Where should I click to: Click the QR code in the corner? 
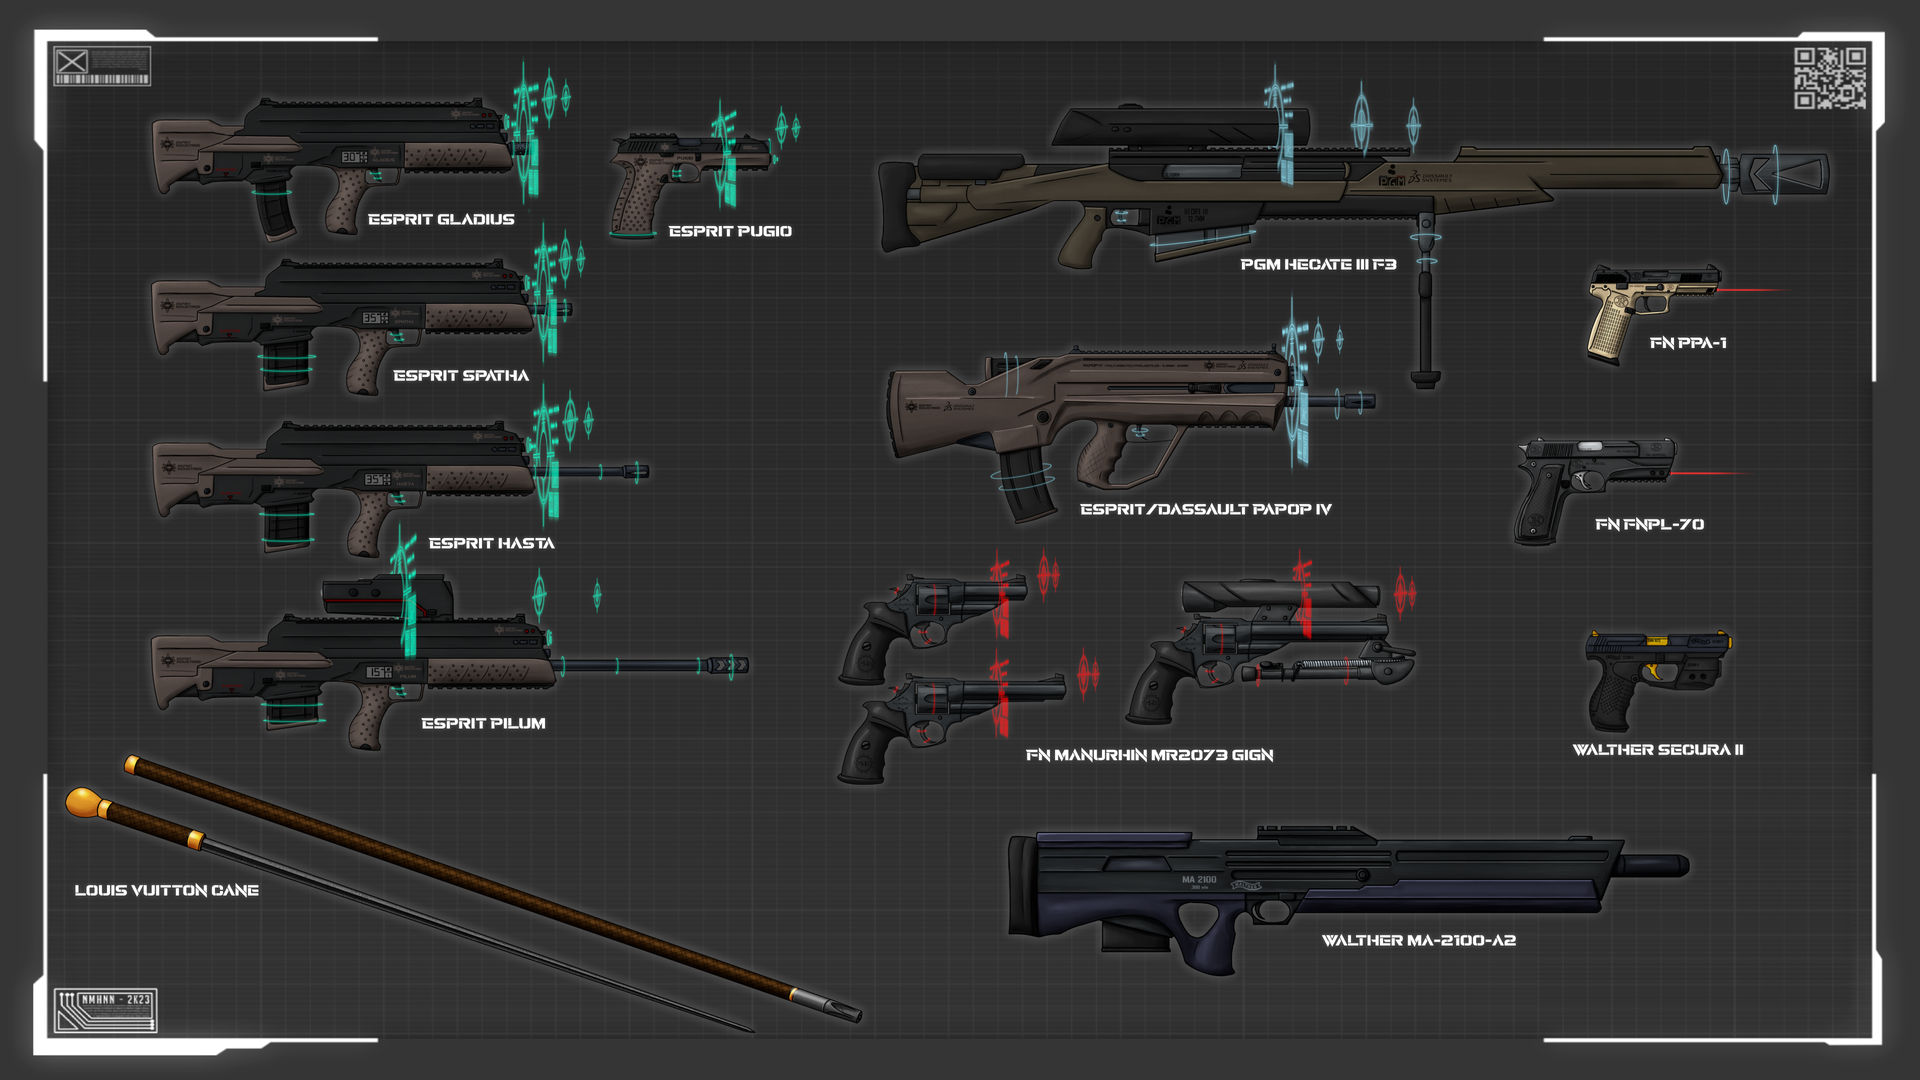pyautogui.click(x=1830, y=78)
